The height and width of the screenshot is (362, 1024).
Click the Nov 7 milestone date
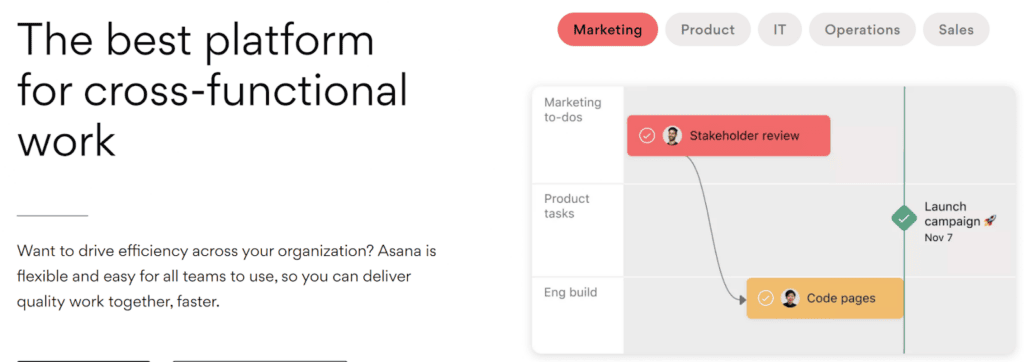pyautogui.click(x=938, y=238)
